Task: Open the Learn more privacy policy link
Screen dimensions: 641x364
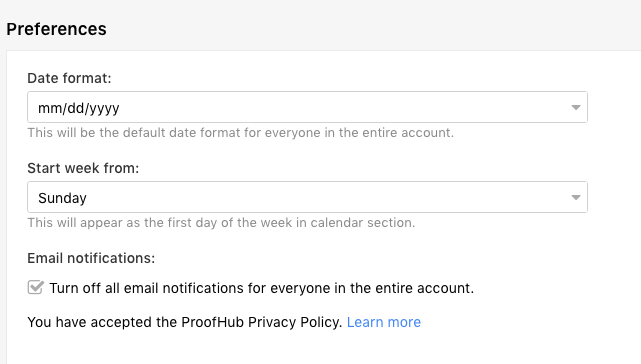Action: click(383, 322)
